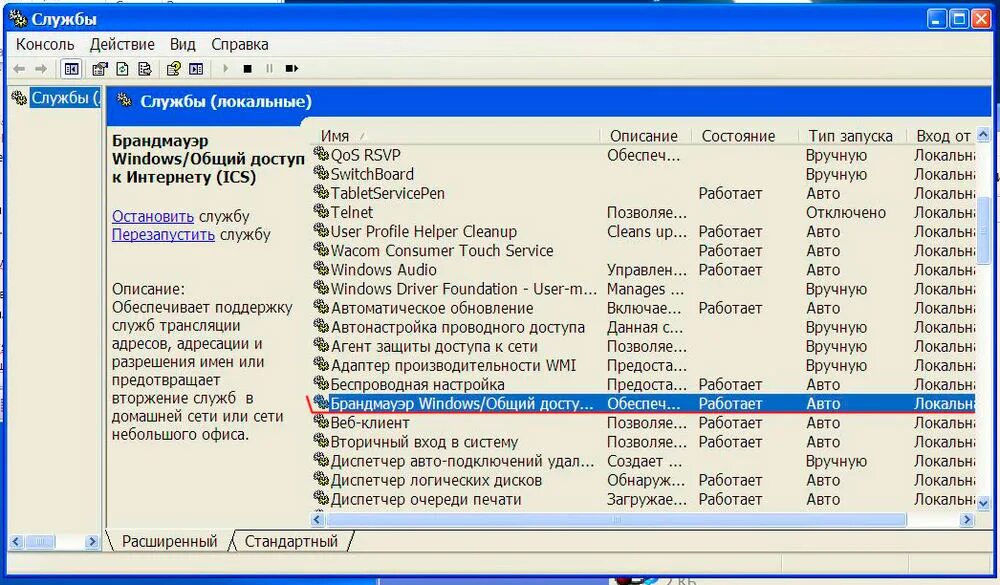Select Автонастройка проводного доступа service icon

point(321,327)
